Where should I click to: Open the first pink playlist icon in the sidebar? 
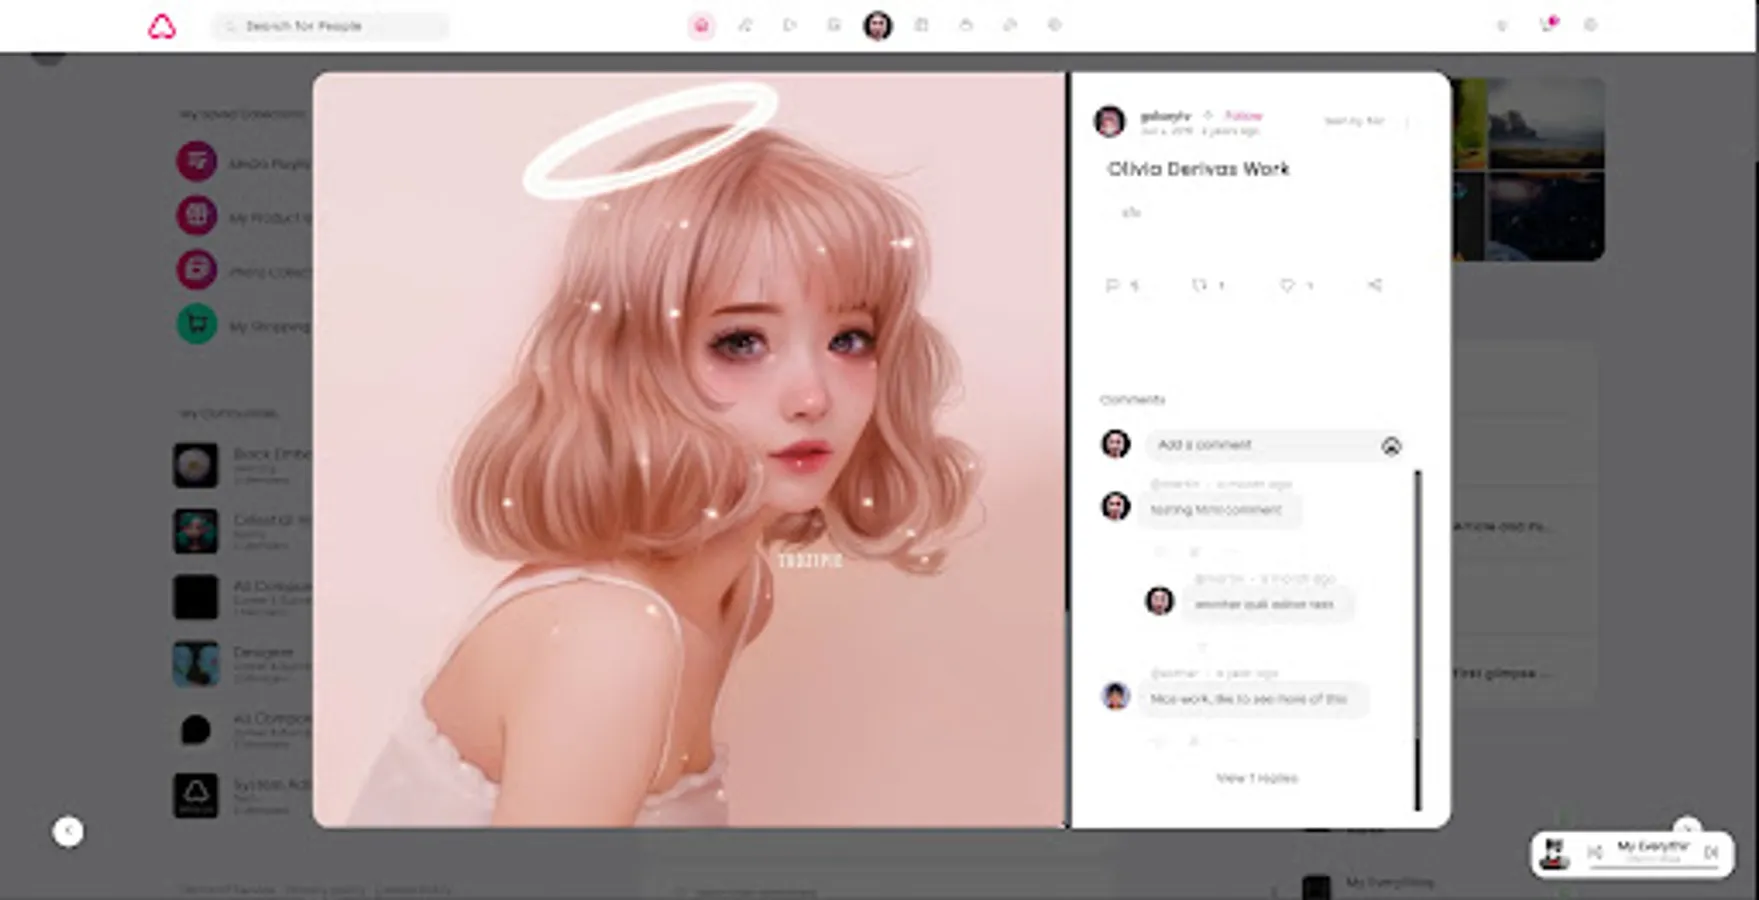pyautogui.click(x=197, y=161)
